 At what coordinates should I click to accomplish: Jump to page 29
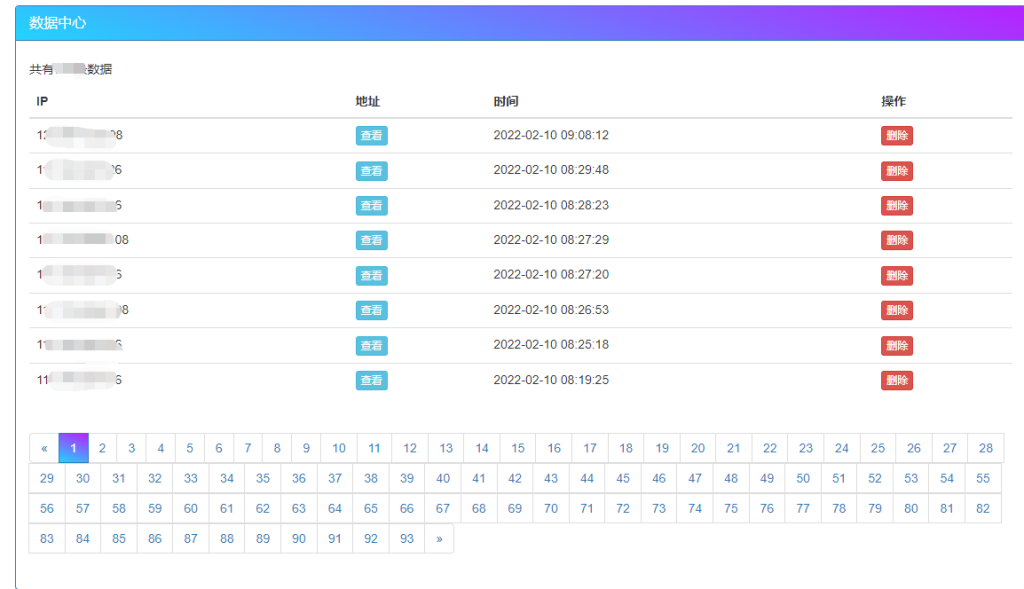(47, 479)
